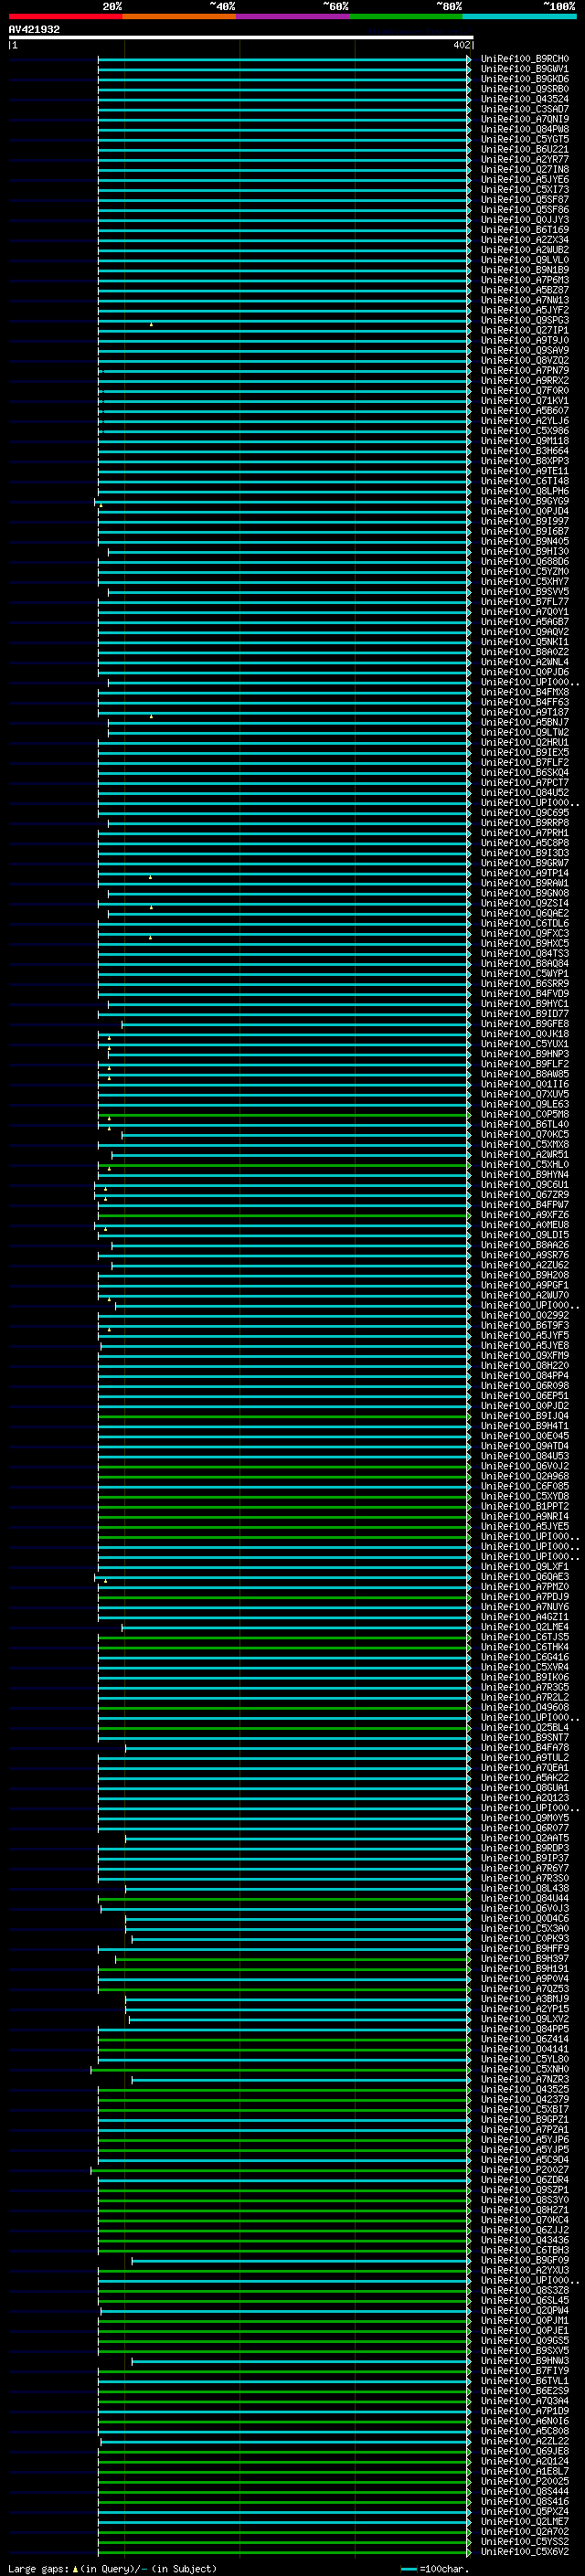Select the UniRef100_A7QNI9 entry
This screenshot has height=2576, width=585.
[524, 119]
